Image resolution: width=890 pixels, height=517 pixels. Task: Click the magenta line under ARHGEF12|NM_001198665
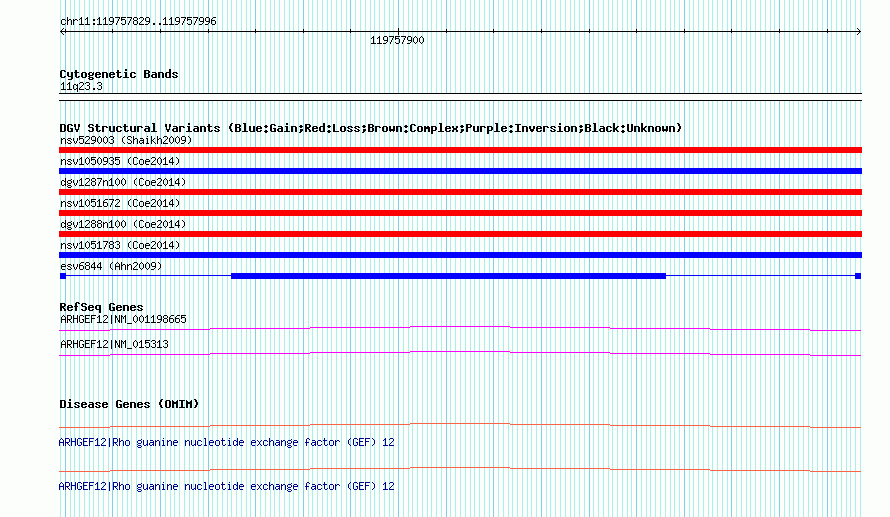click(x=460, y=329)
